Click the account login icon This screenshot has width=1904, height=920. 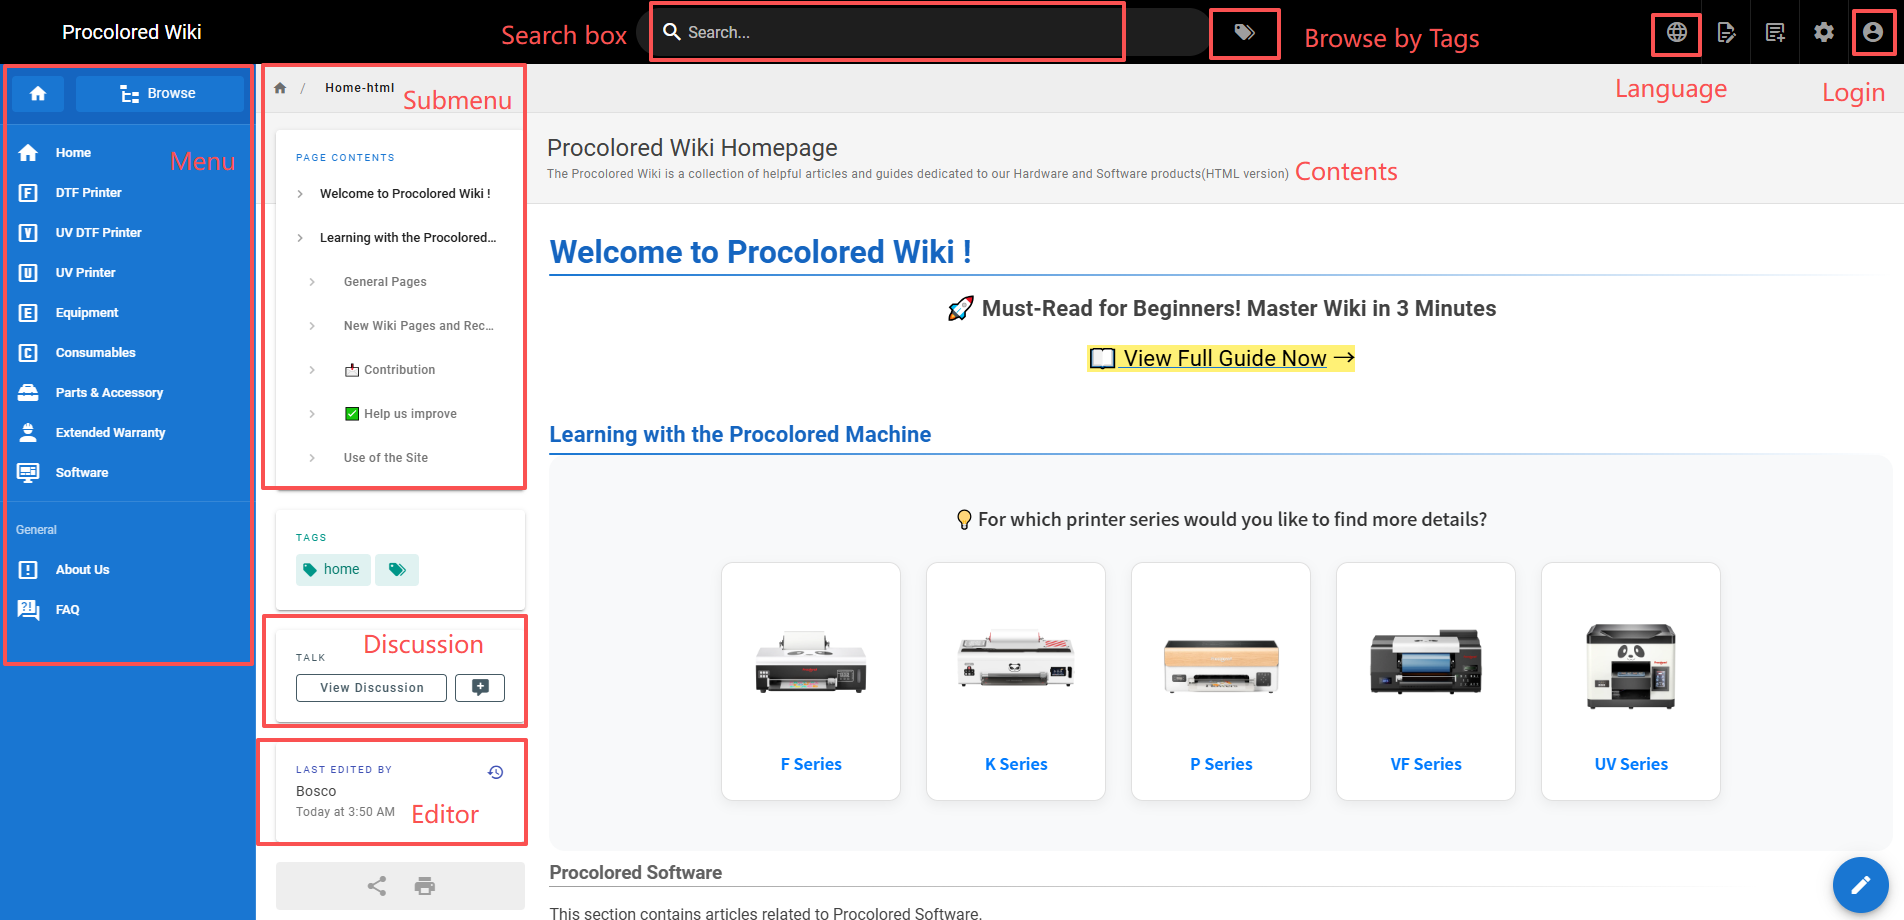1873,32
